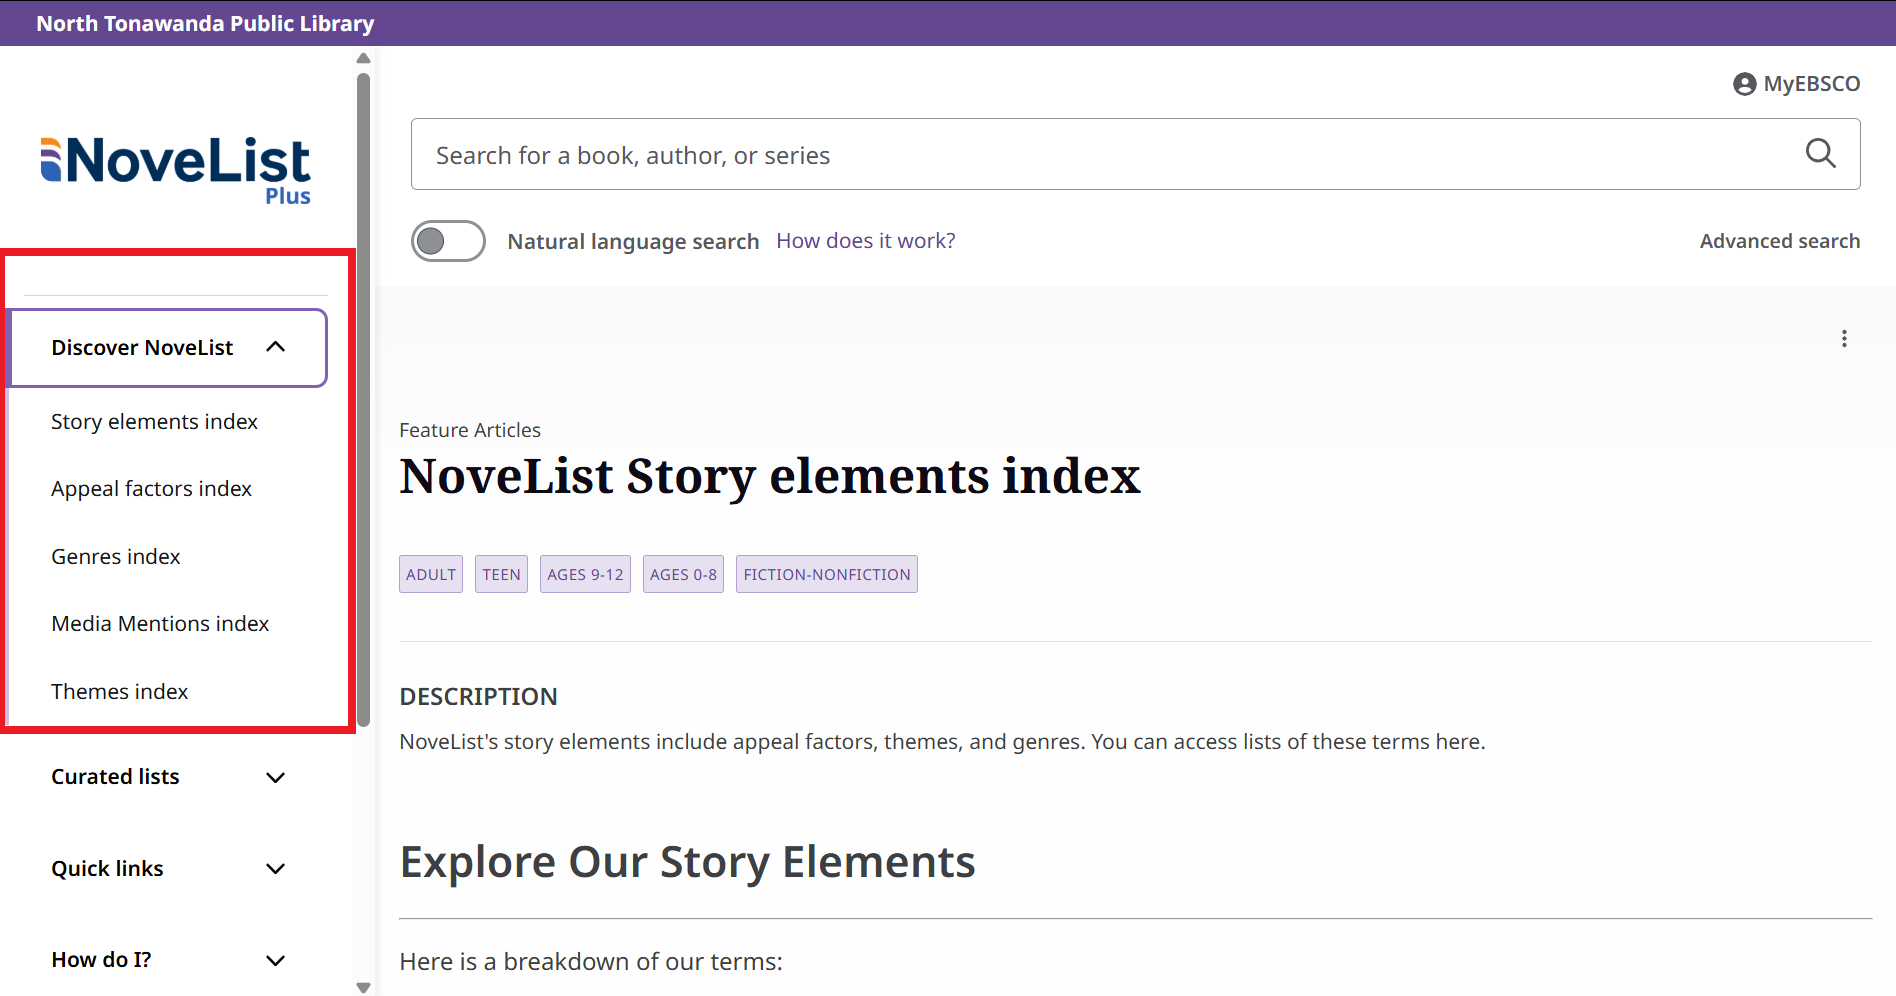Click the North Tonawanda Public Library header
Viewport: 1896px width, 996px height.
click(x=205, y=23)
